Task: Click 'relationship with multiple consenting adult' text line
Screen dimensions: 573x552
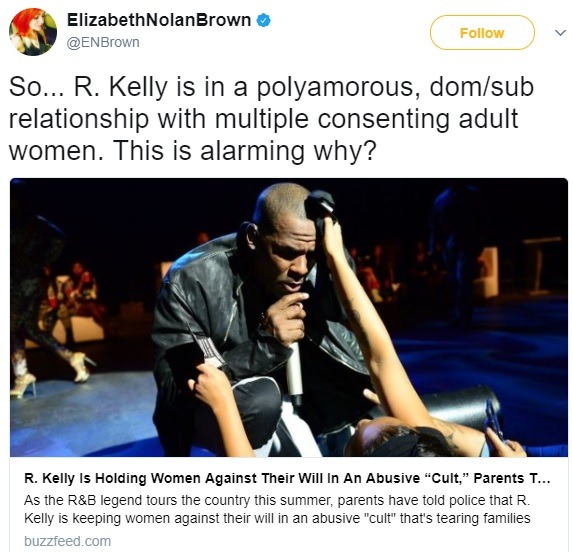Action: pos(263,119)
